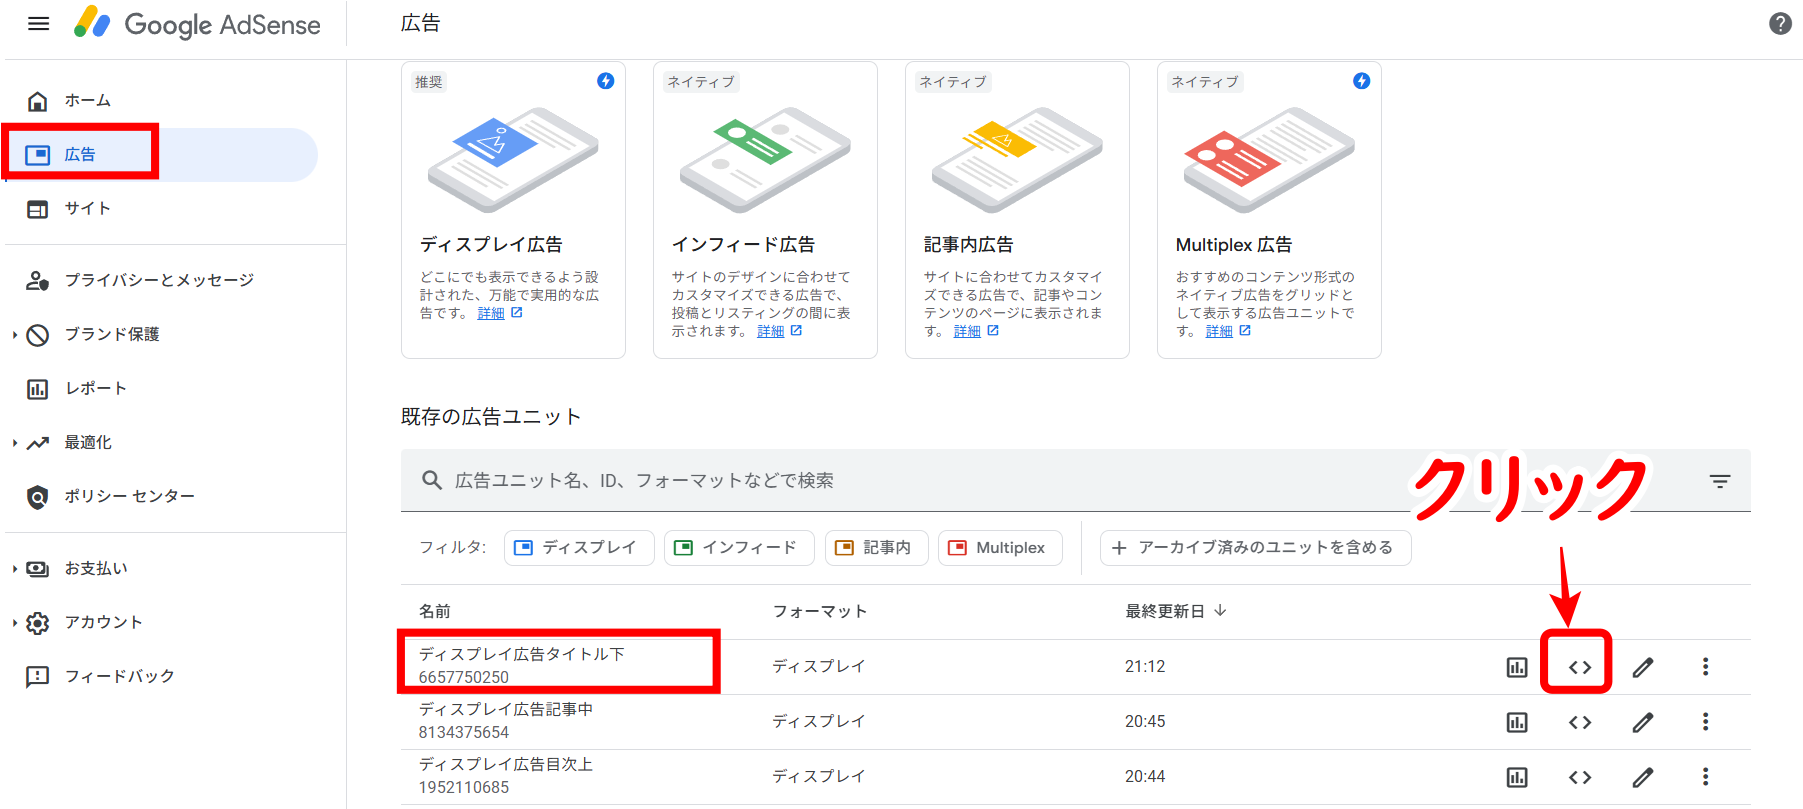The height and width of the screenshot is (809, 1803).
Task: Get code for ディスプレイ広告タイトル下 unit
Action: click(1579, 667)
